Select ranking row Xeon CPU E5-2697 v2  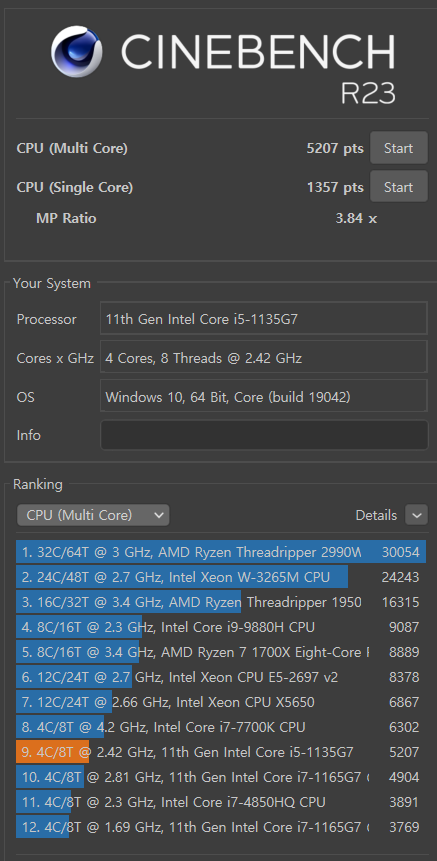[x=221, y=678]
